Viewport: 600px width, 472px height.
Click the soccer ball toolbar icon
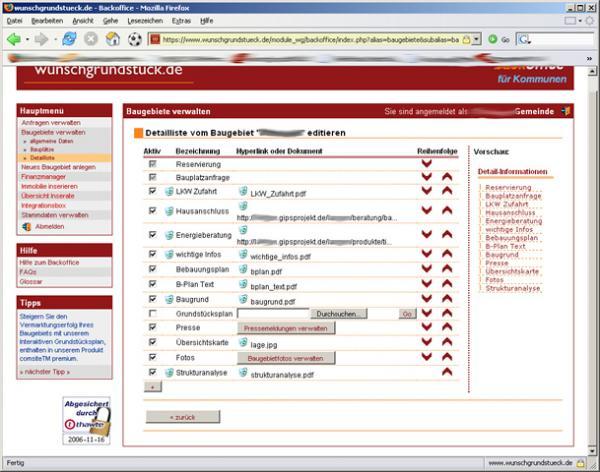[134, 39]
